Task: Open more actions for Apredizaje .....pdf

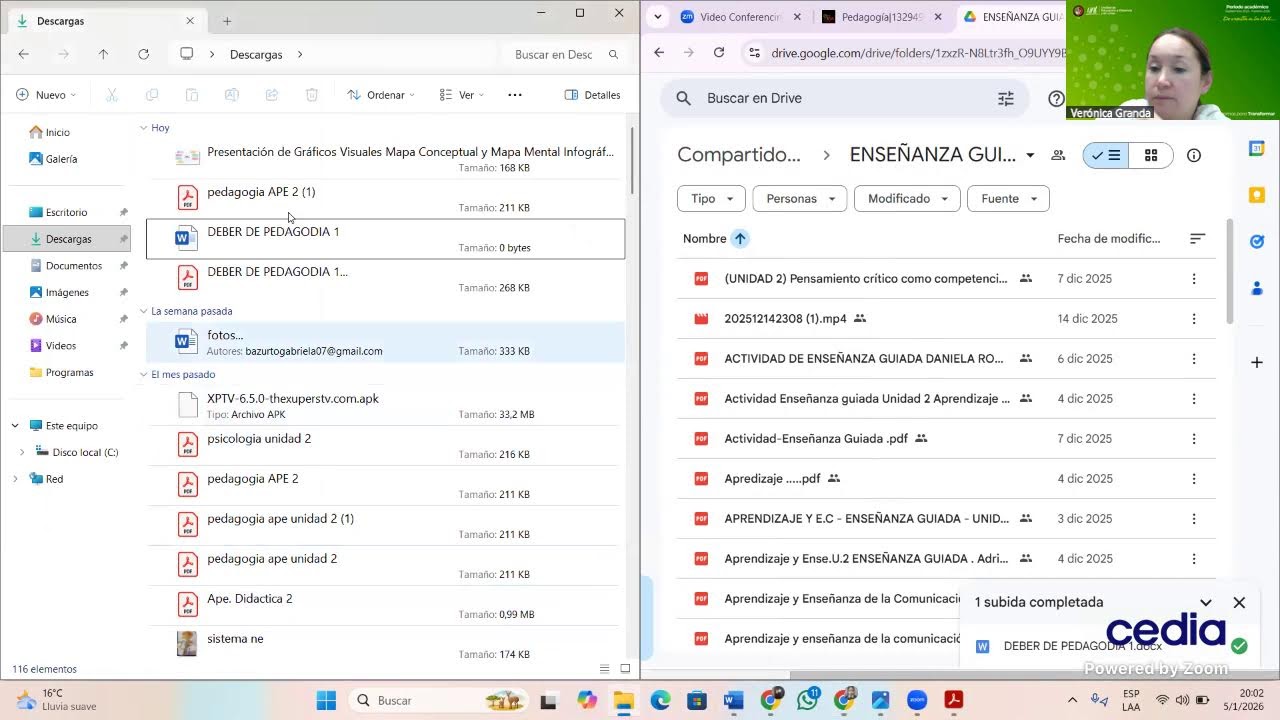Action: [1193, 479]
